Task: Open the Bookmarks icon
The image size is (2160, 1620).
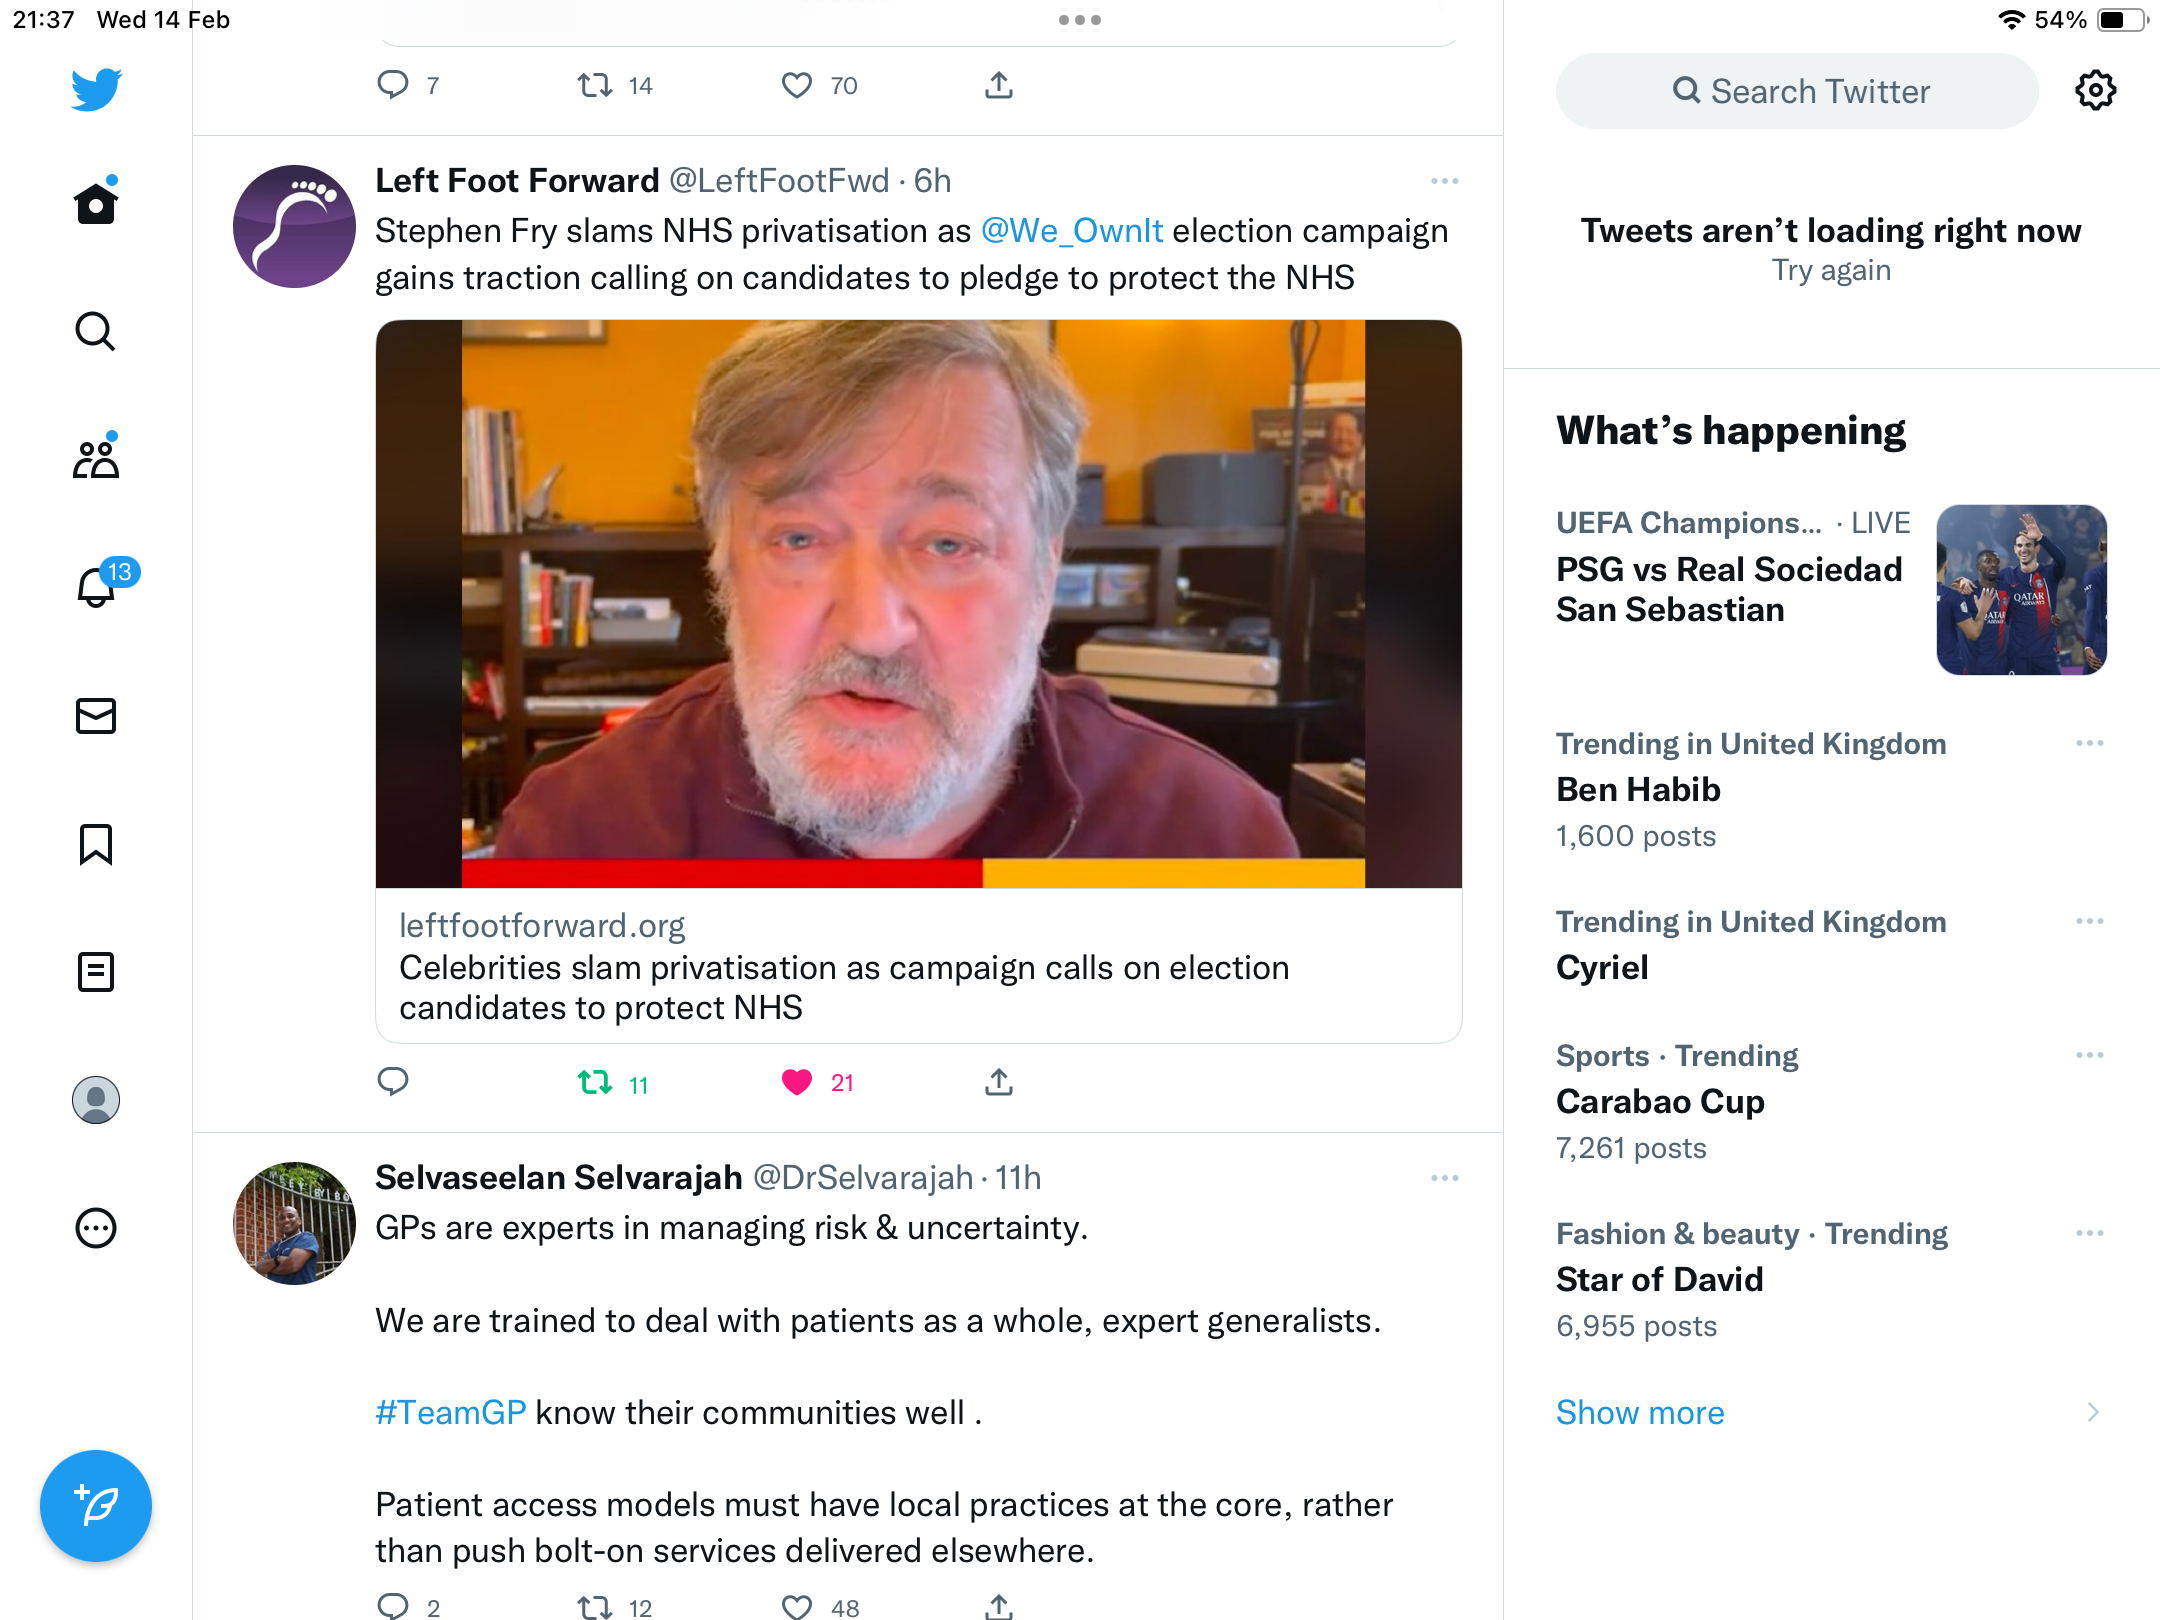Action: tap(96, 844)
